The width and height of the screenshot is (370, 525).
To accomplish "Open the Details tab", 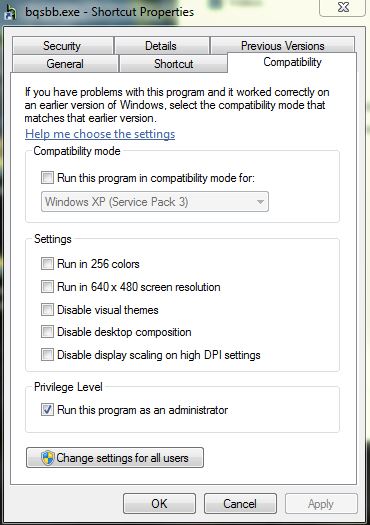I will pos(161,46).
